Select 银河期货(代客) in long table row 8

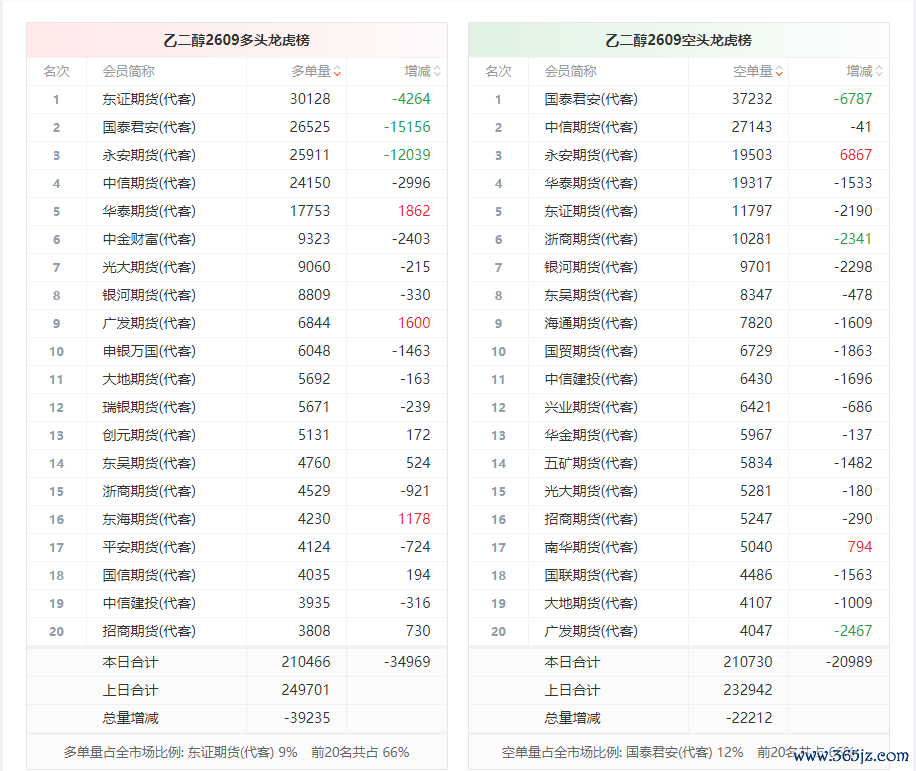tap(149, 296)
